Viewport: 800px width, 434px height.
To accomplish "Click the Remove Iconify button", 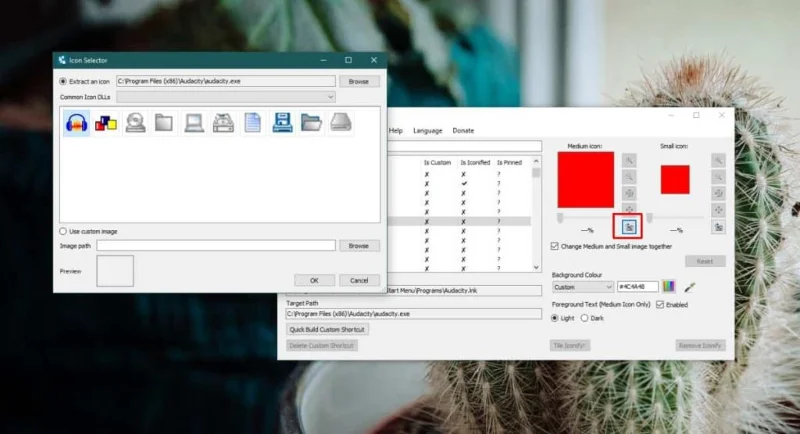I will click(700, 345).
